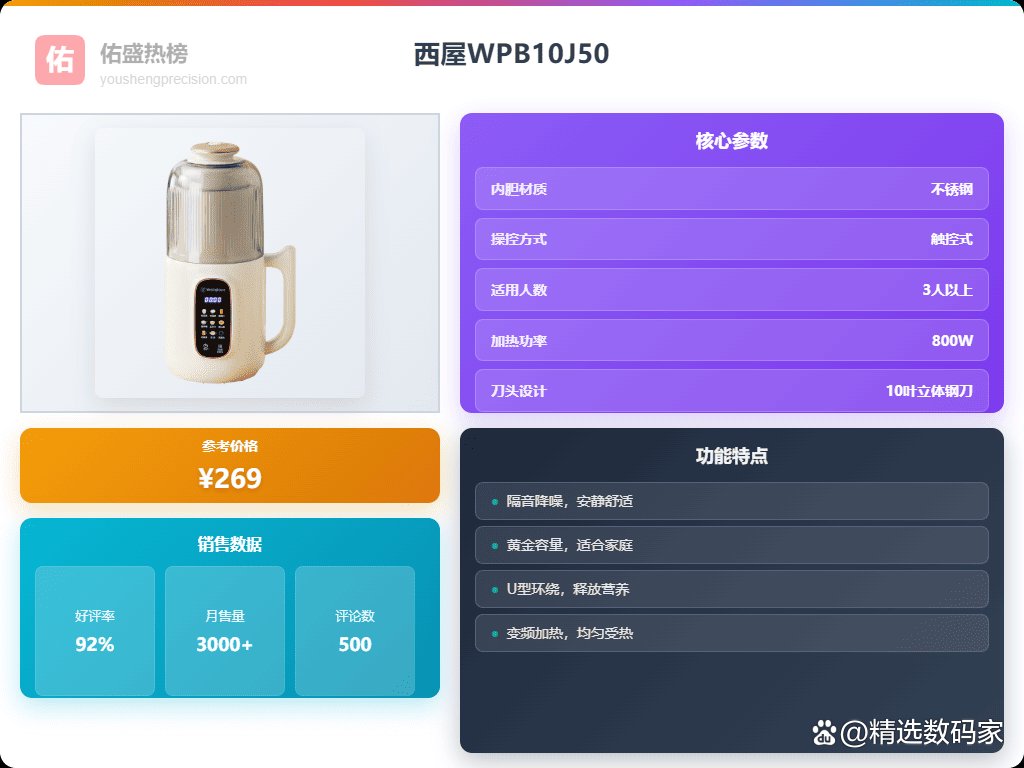This screenshot has height=768, width=1024.
Task: Click the 核心参数 section heading
Action: (731, 141)
